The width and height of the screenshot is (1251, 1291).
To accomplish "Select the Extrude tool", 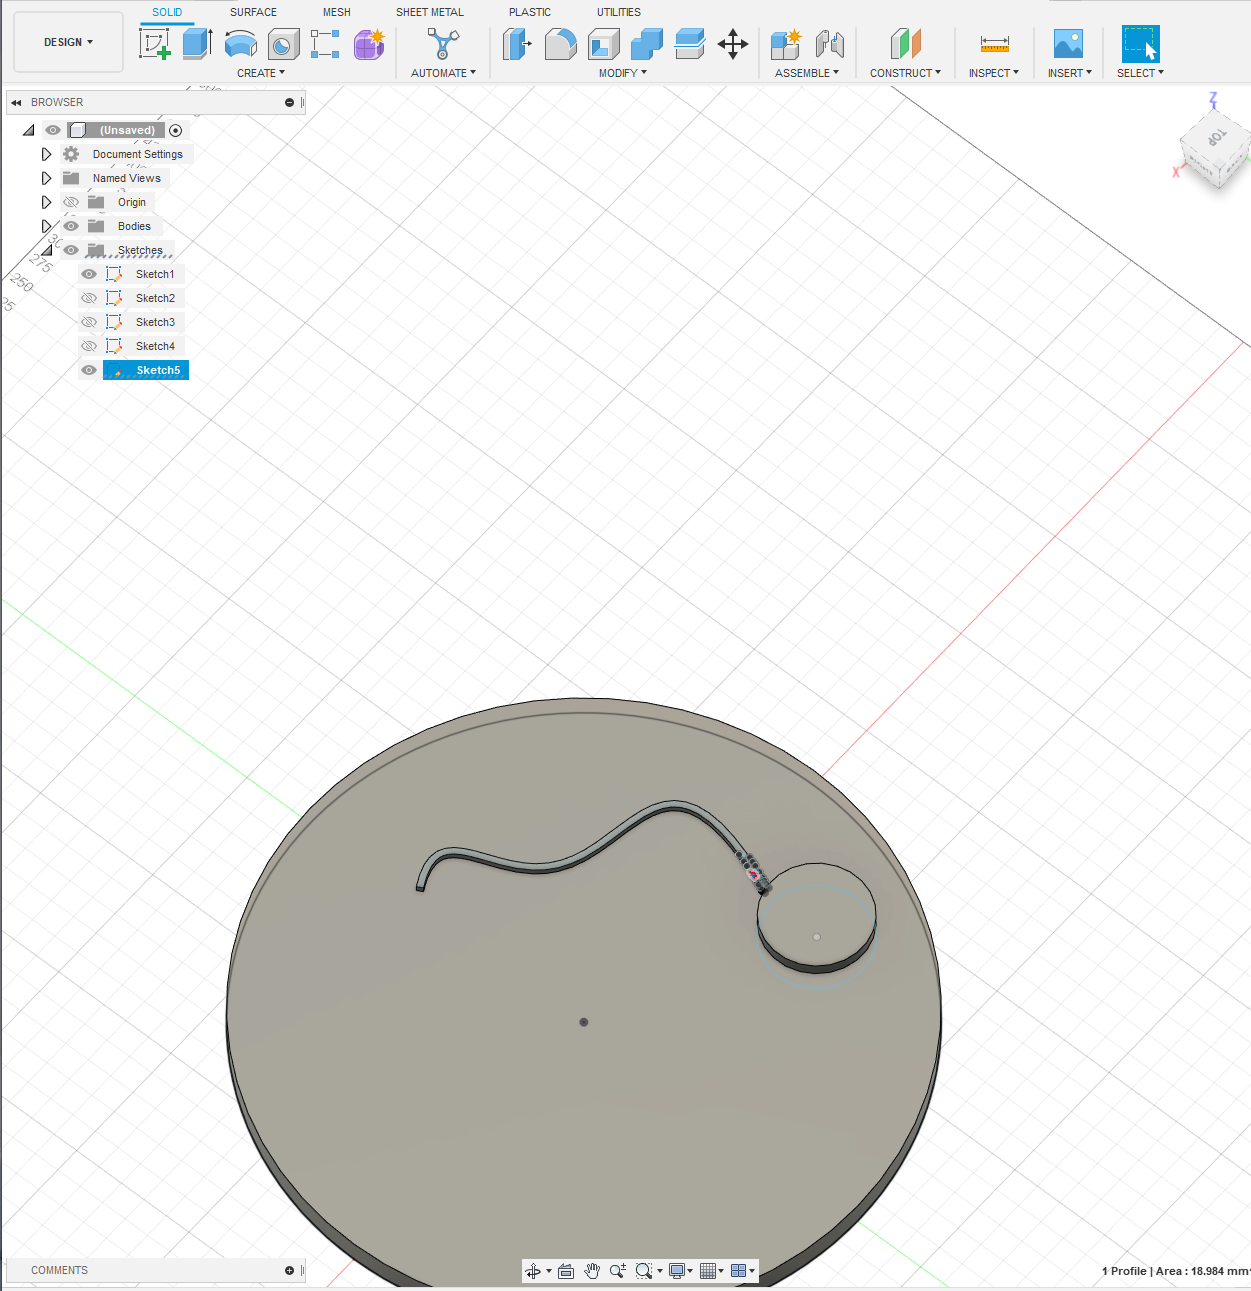I will pos(196,44).
